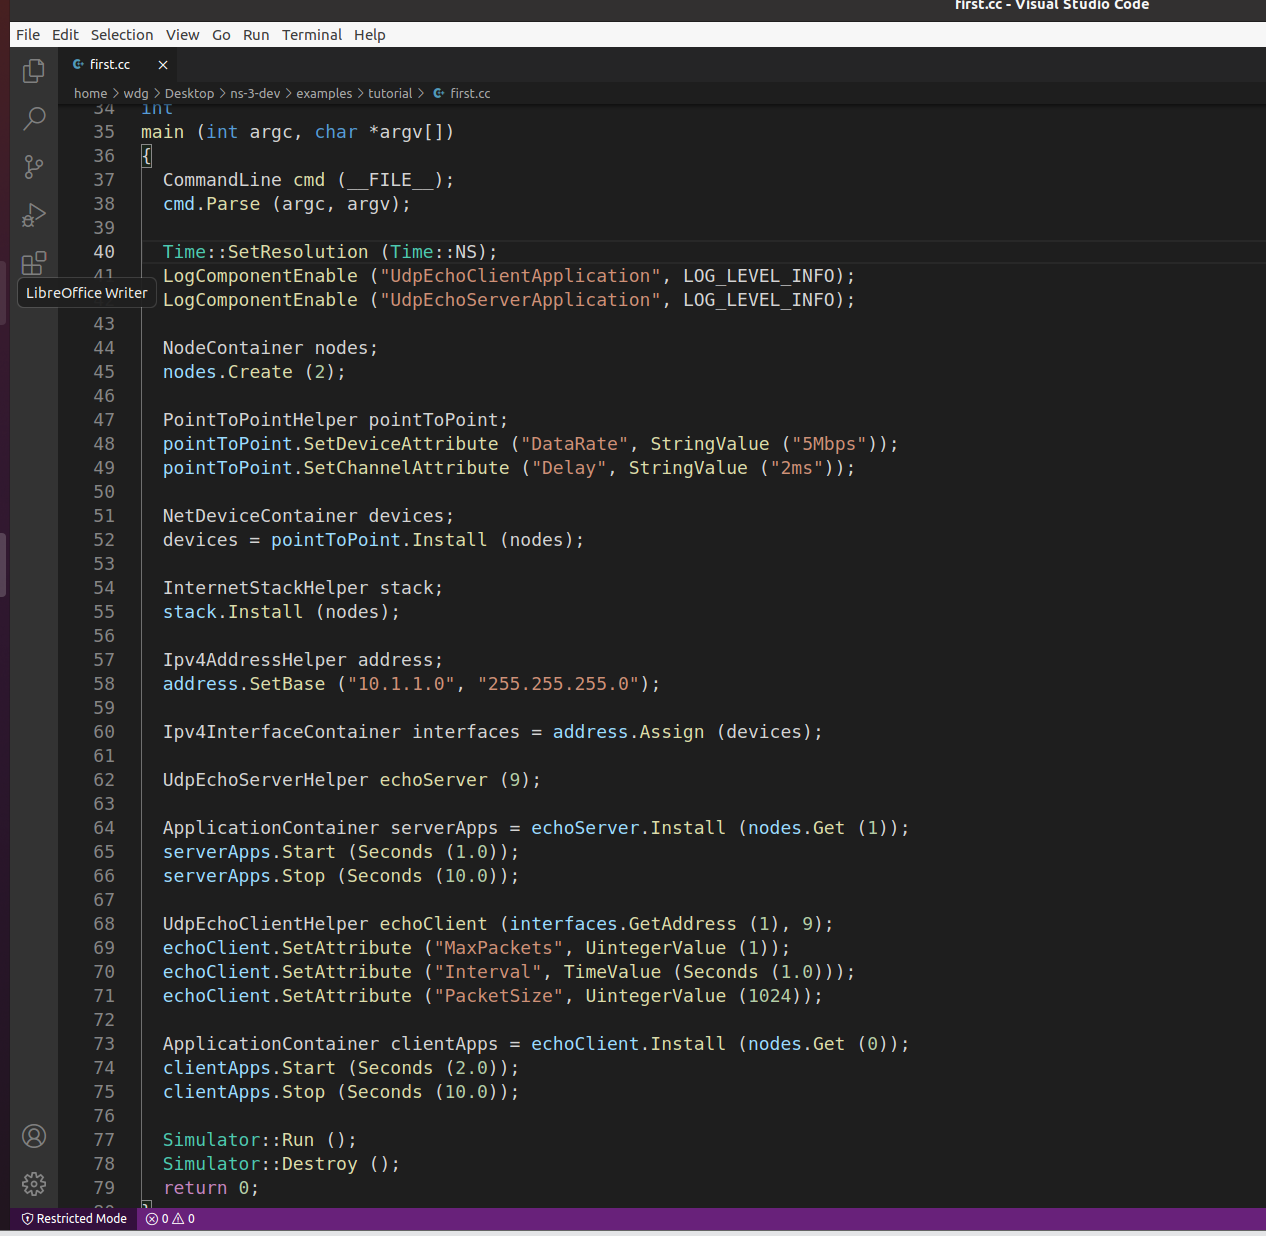Click 'PointToPointHelper' on line 47
This screenshot has height=1236, width=1266.
tap(260, 420)
